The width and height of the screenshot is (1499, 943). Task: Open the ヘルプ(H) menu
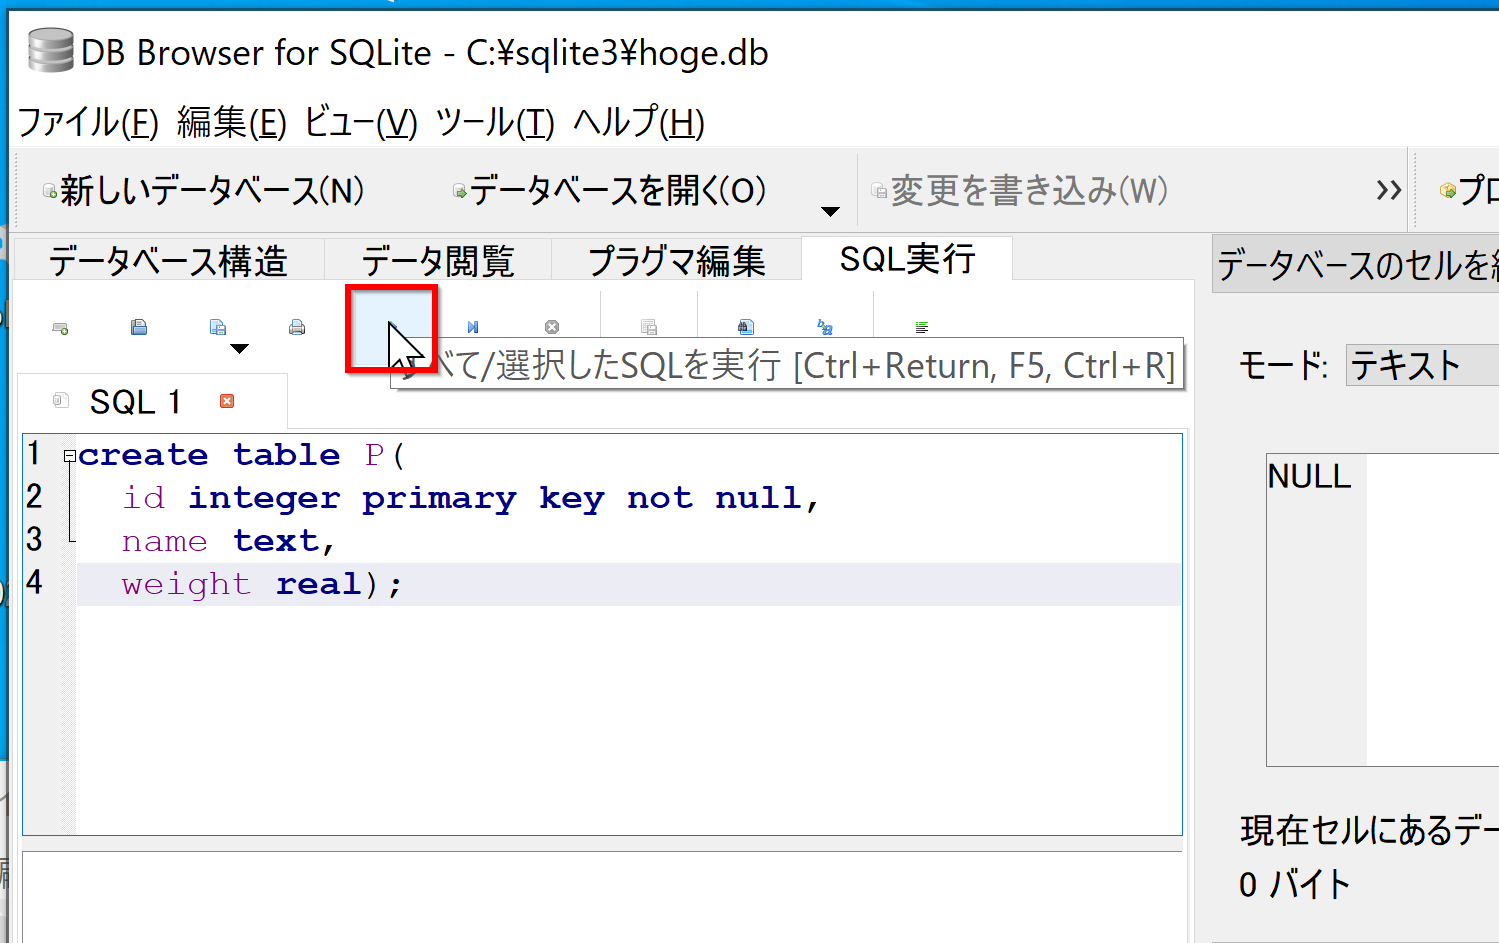point(638,123)
